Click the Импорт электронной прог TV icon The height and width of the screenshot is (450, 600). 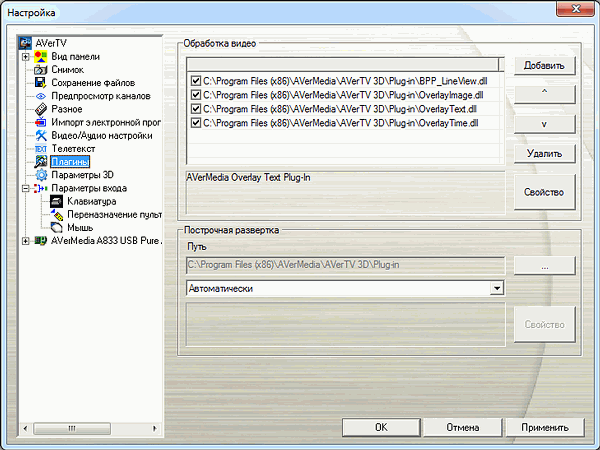click(x=41, y=122)
